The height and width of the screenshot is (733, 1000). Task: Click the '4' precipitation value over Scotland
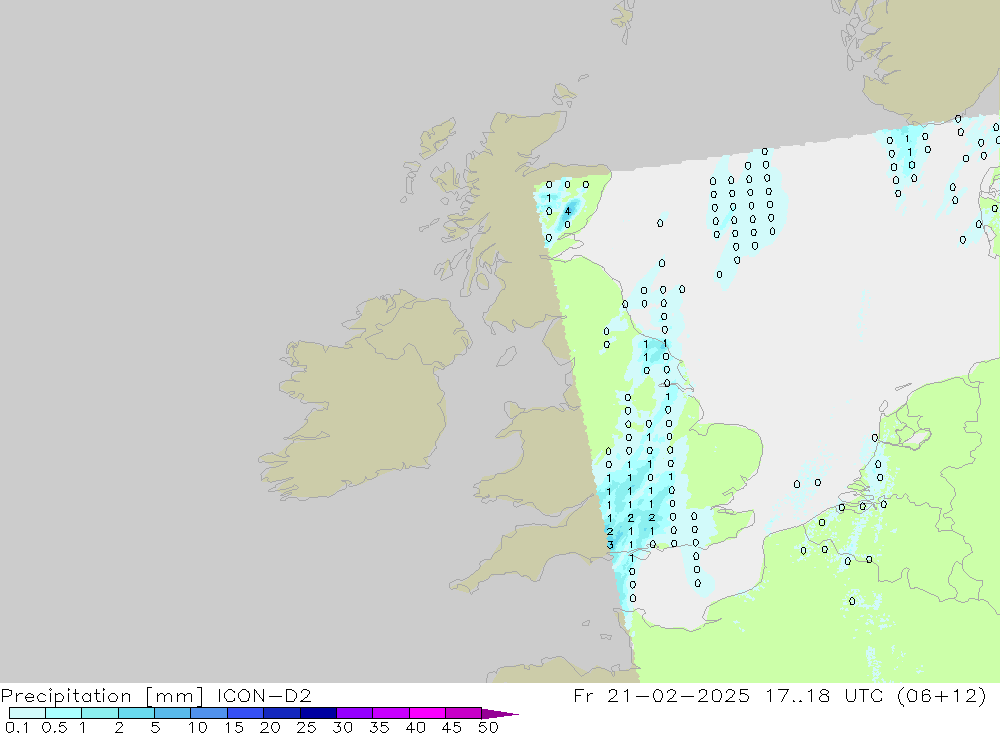tap(568, 211)
